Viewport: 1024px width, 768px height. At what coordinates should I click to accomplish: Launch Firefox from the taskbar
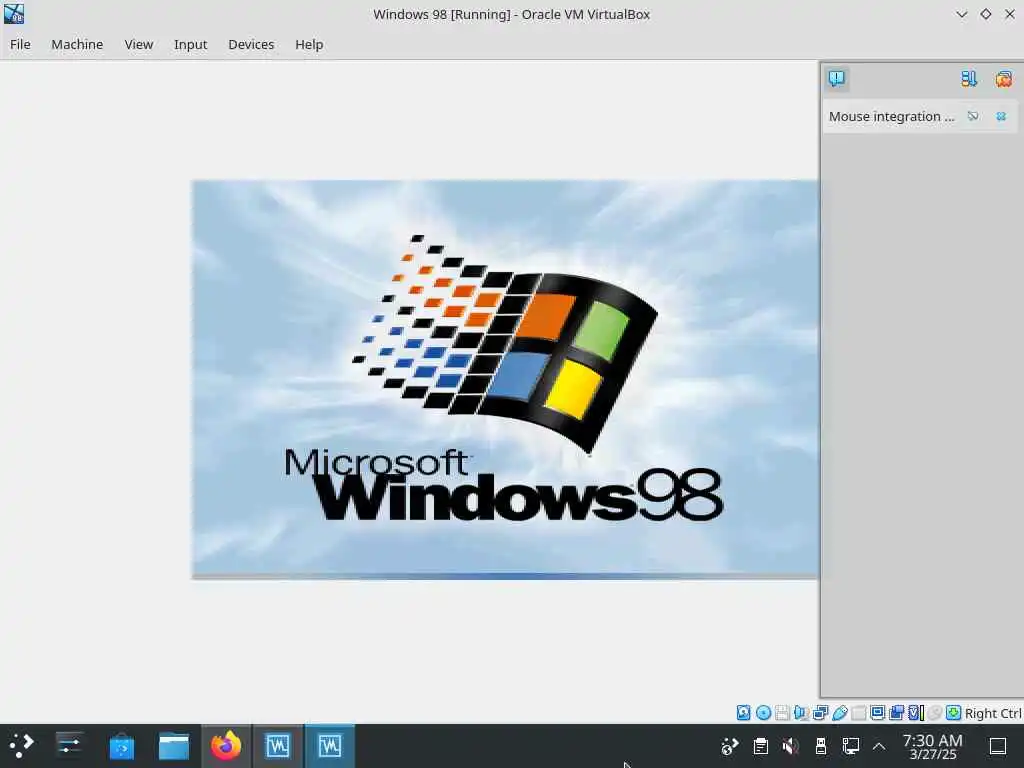226,746
